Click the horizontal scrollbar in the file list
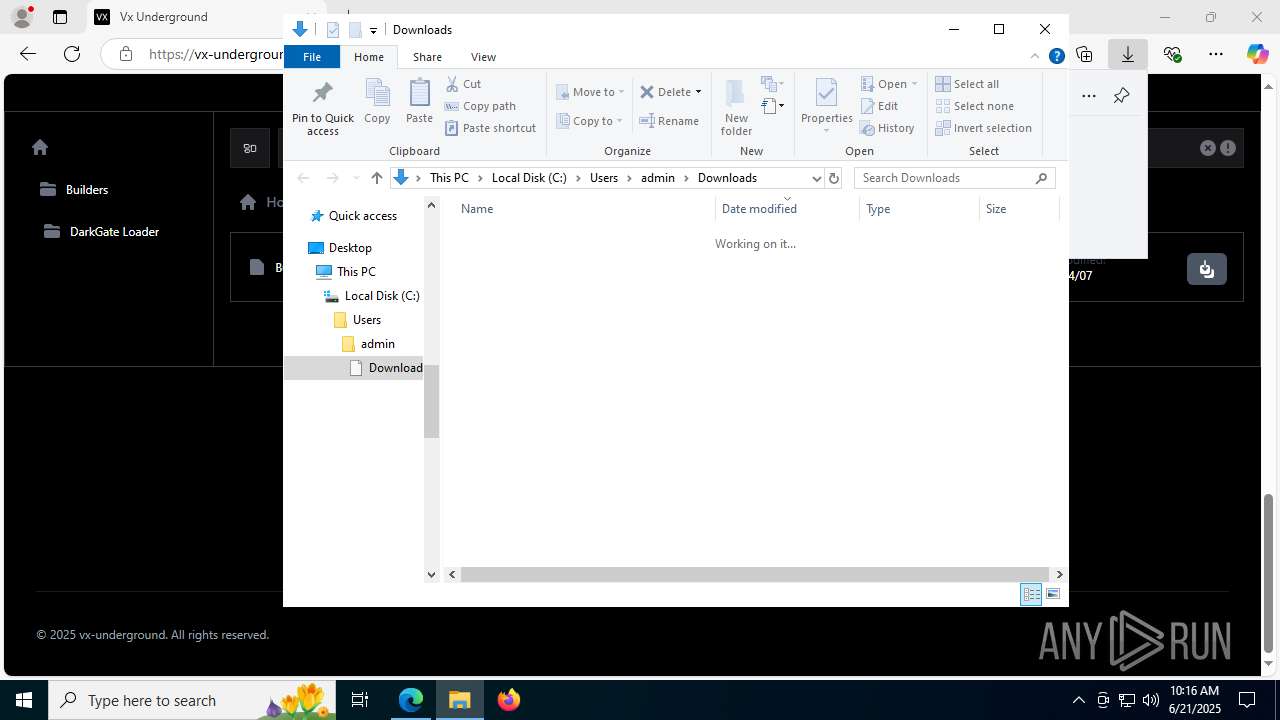Screen dimensions: 1280x720 point(755,574)
